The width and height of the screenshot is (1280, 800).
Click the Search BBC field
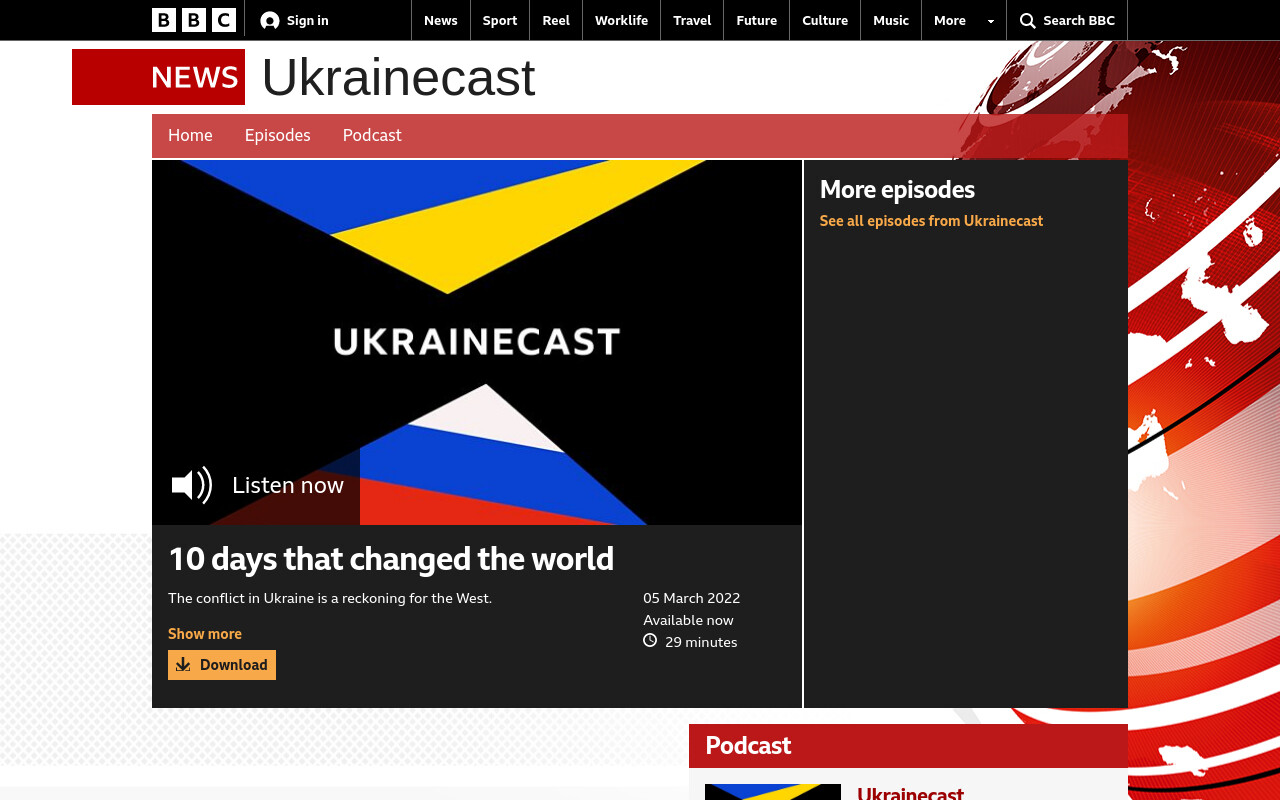click(x=1067, y=21)
